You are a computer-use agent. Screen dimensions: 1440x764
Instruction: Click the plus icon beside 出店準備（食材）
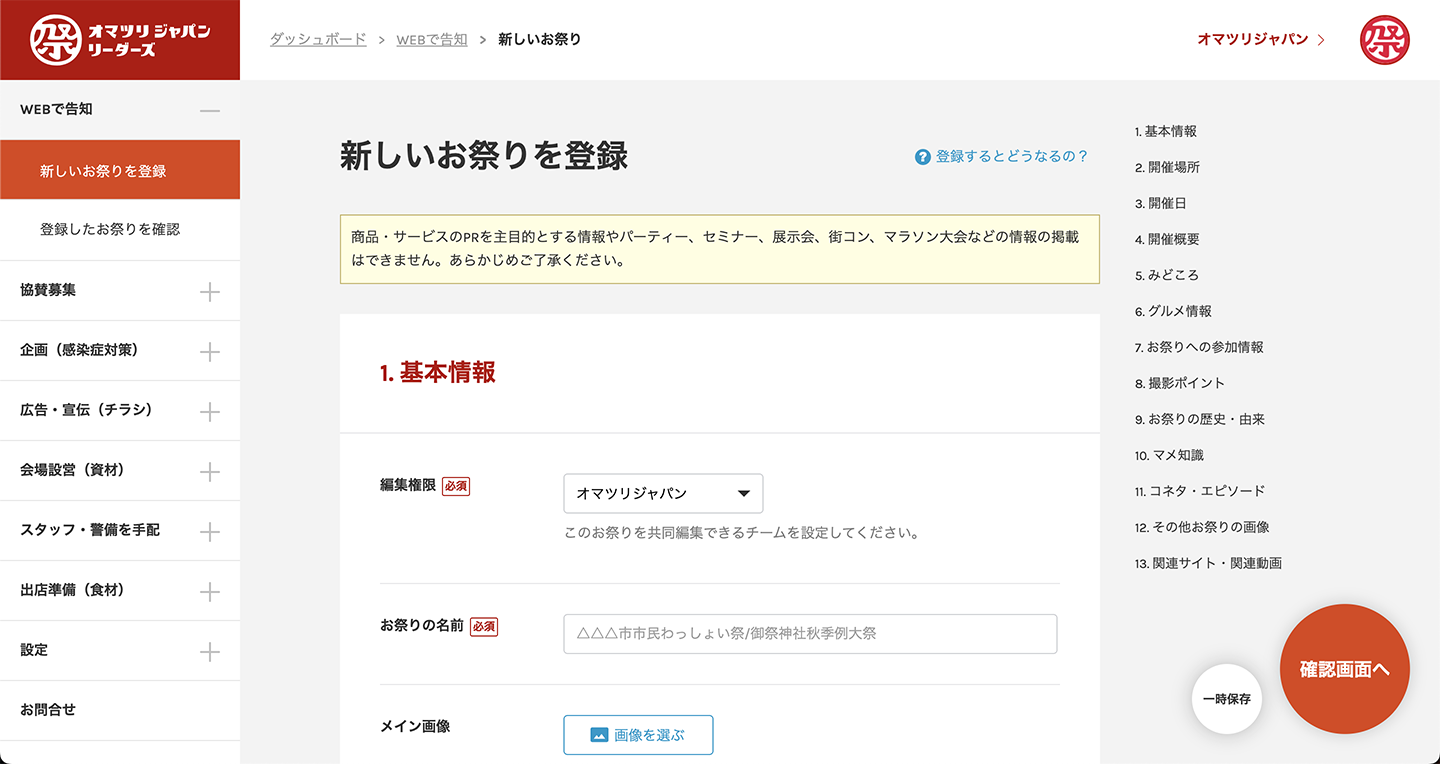[209, 592]
